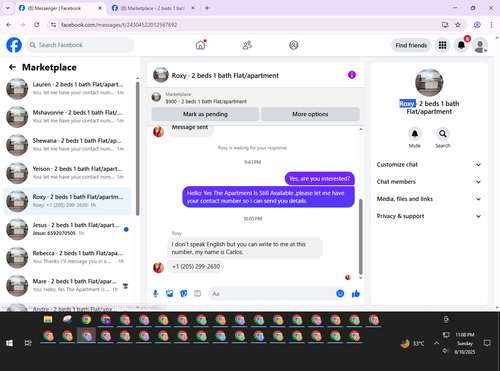Click Roxy's large profile thumbnail
The width and height of the screenshot is (500, 371).
tap(429, 83)
